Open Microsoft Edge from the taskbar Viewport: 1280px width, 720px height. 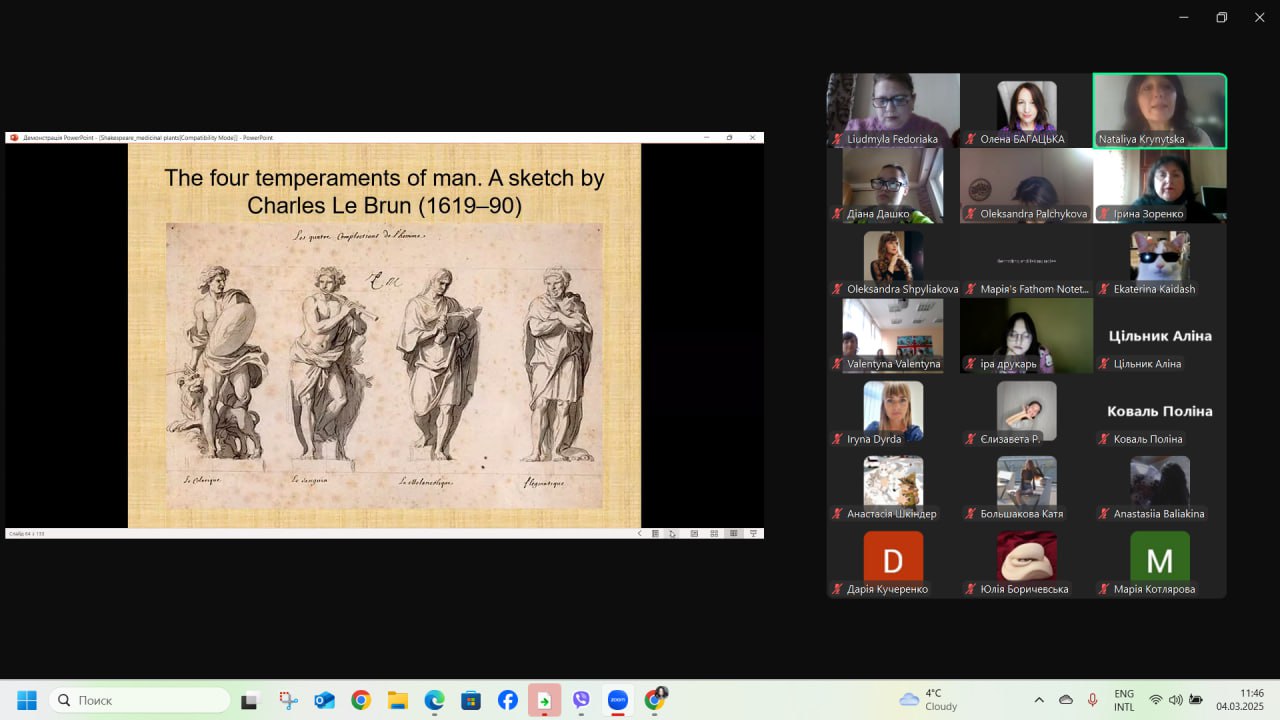(x=434, y=700)
